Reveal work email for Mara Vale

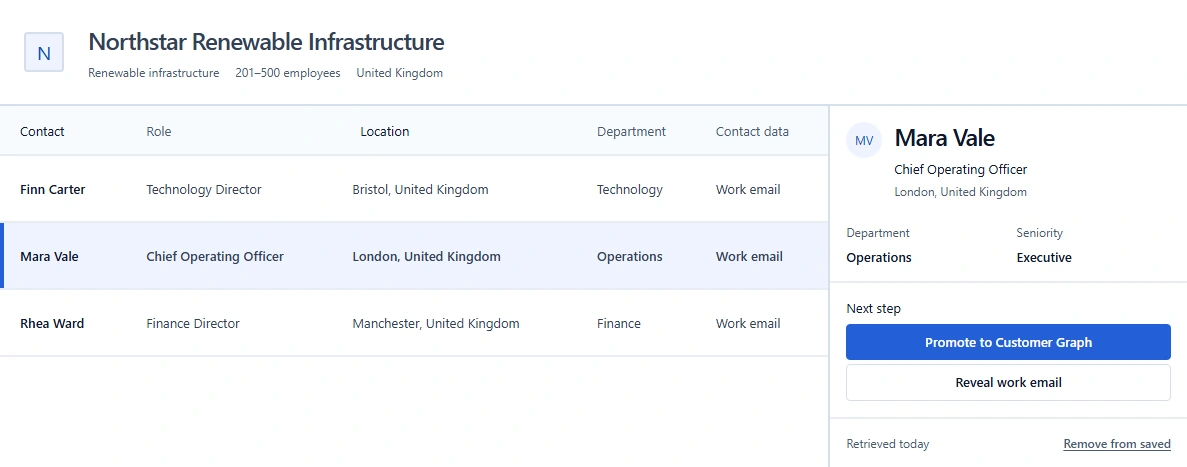pos(1008,382)
